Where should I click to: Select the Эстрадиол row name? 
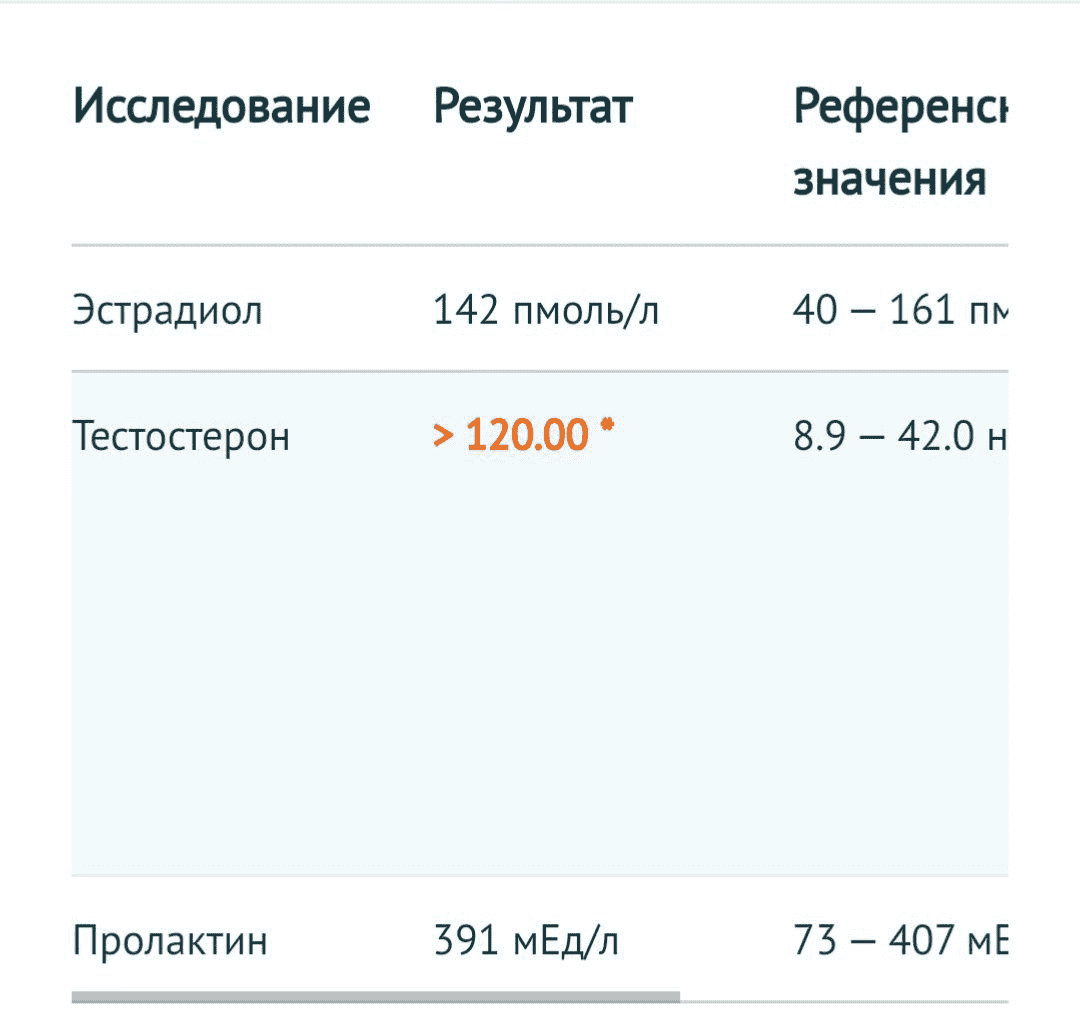point(167,311)
